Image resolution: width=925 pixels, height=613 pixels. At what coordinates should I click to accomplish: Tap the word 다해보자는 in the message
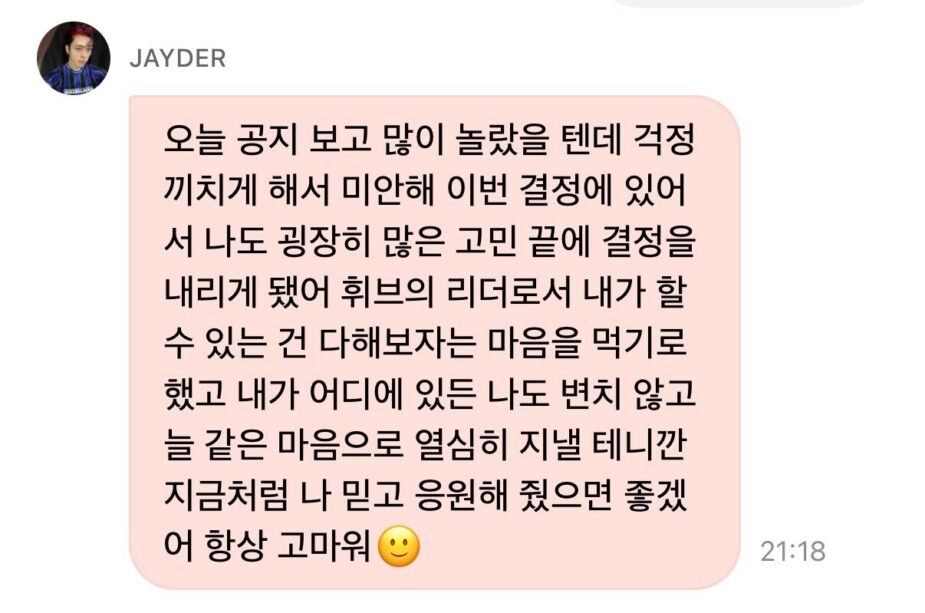(396, 343)
